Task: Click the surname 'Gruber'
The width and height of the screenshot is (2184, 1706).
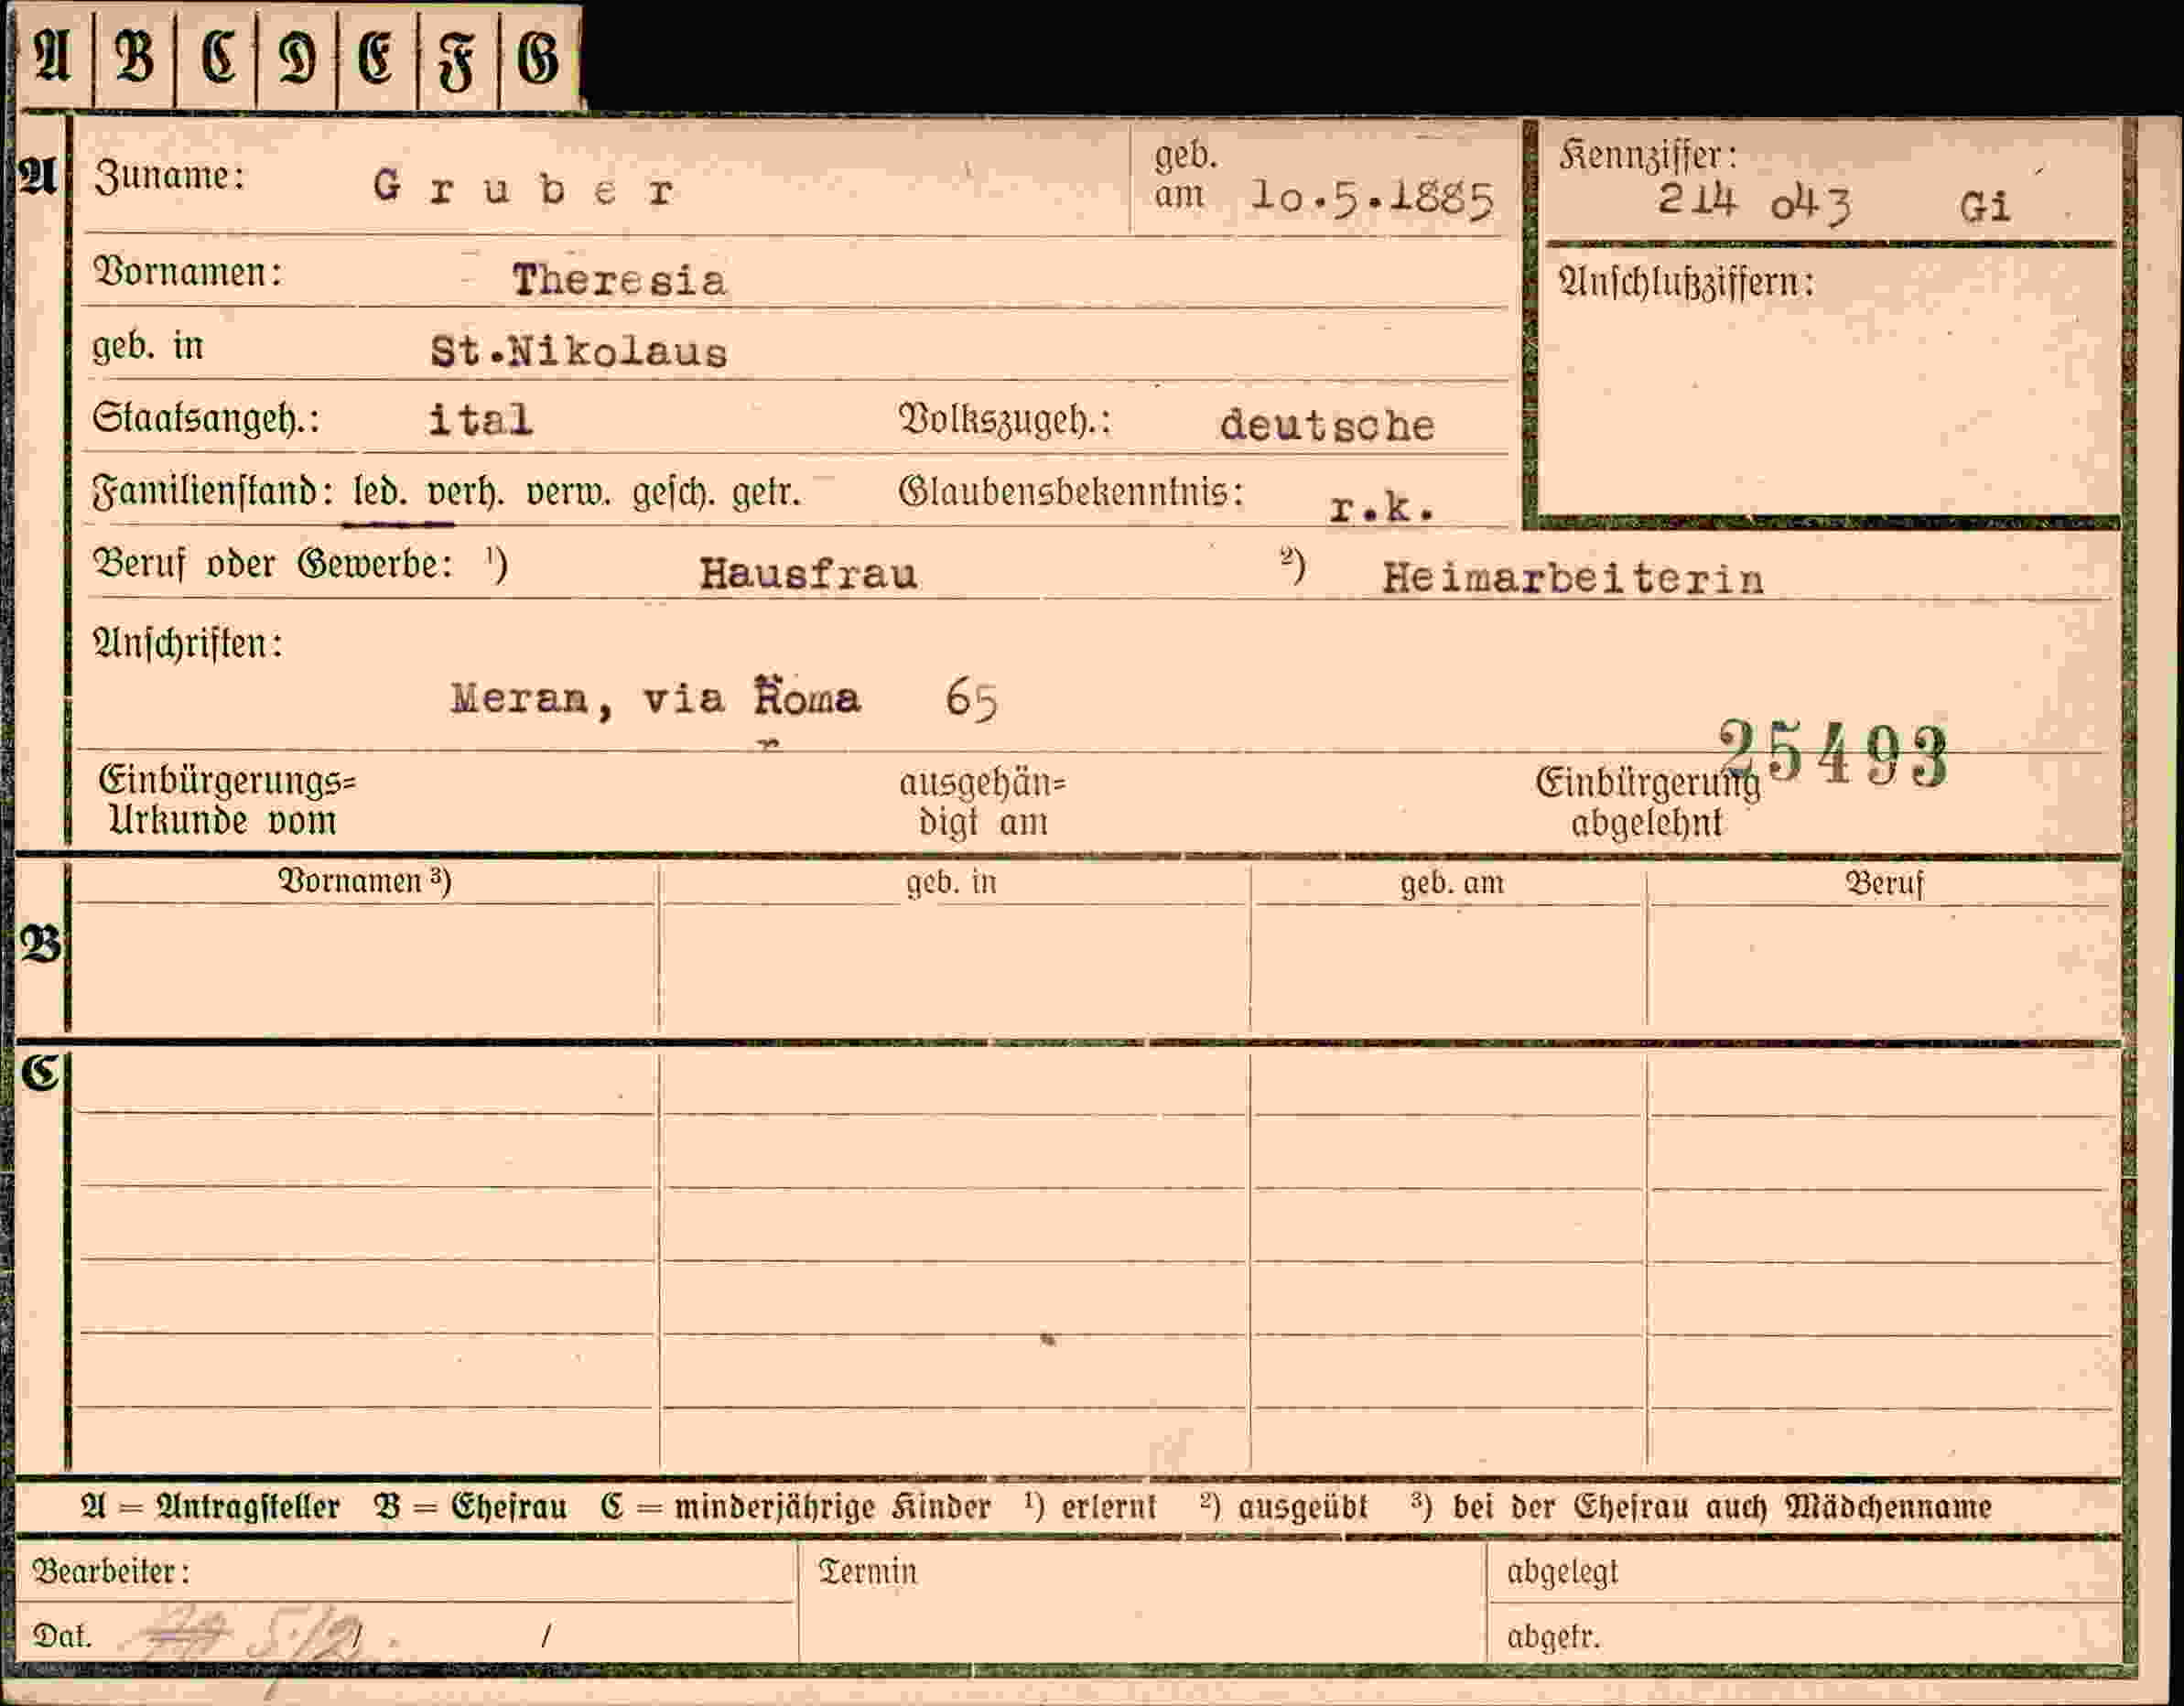Action: pos(524,188)
